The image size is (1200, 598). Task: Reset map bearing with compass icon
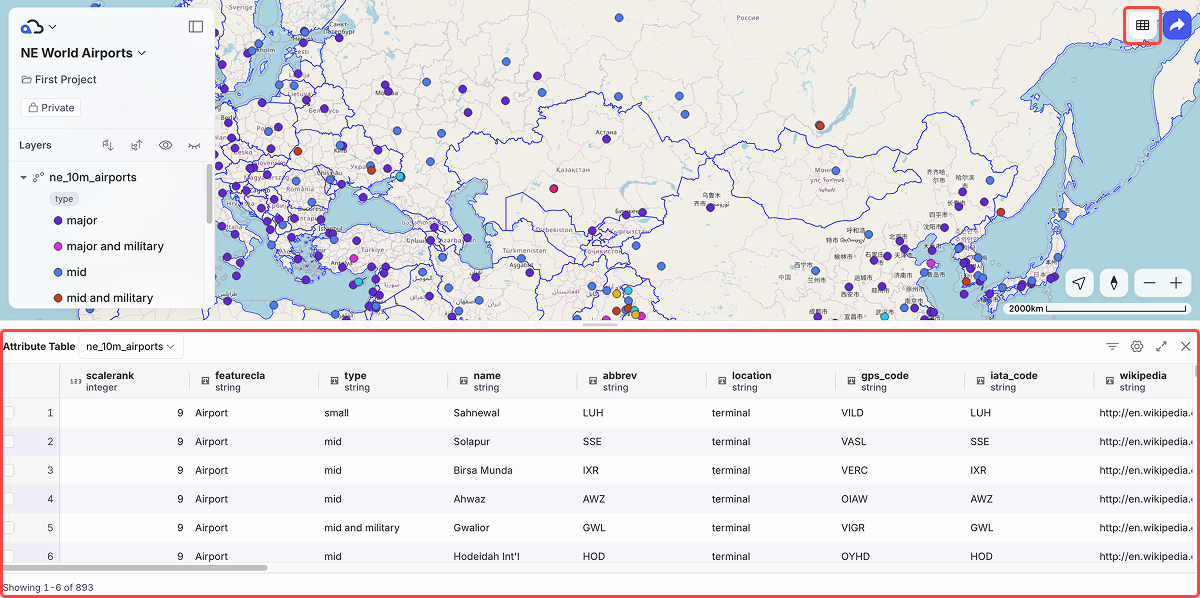pyautogui.click(x=1113, y=283)
